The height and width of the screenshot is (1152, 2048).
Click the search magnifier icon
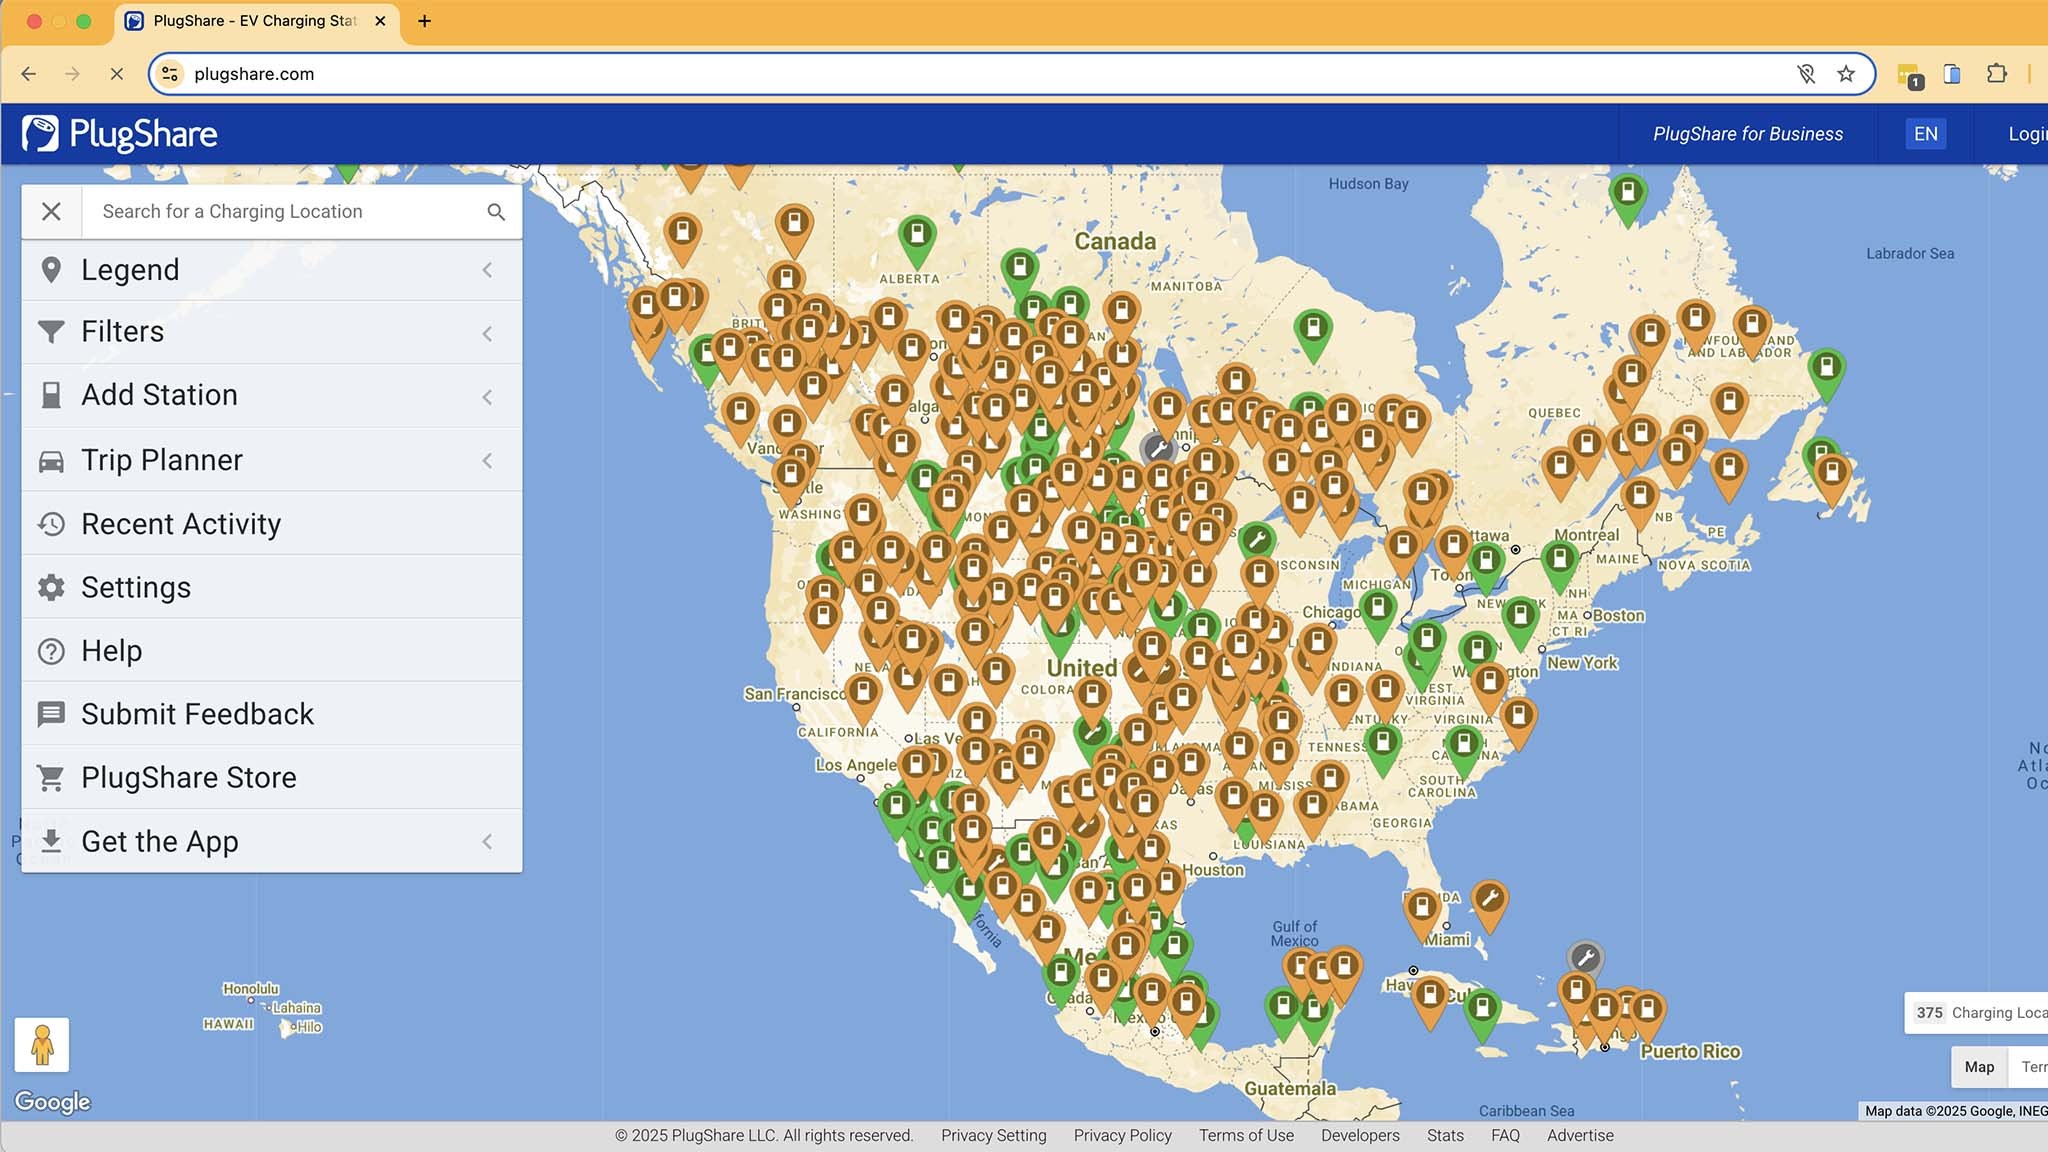[496, 212]
